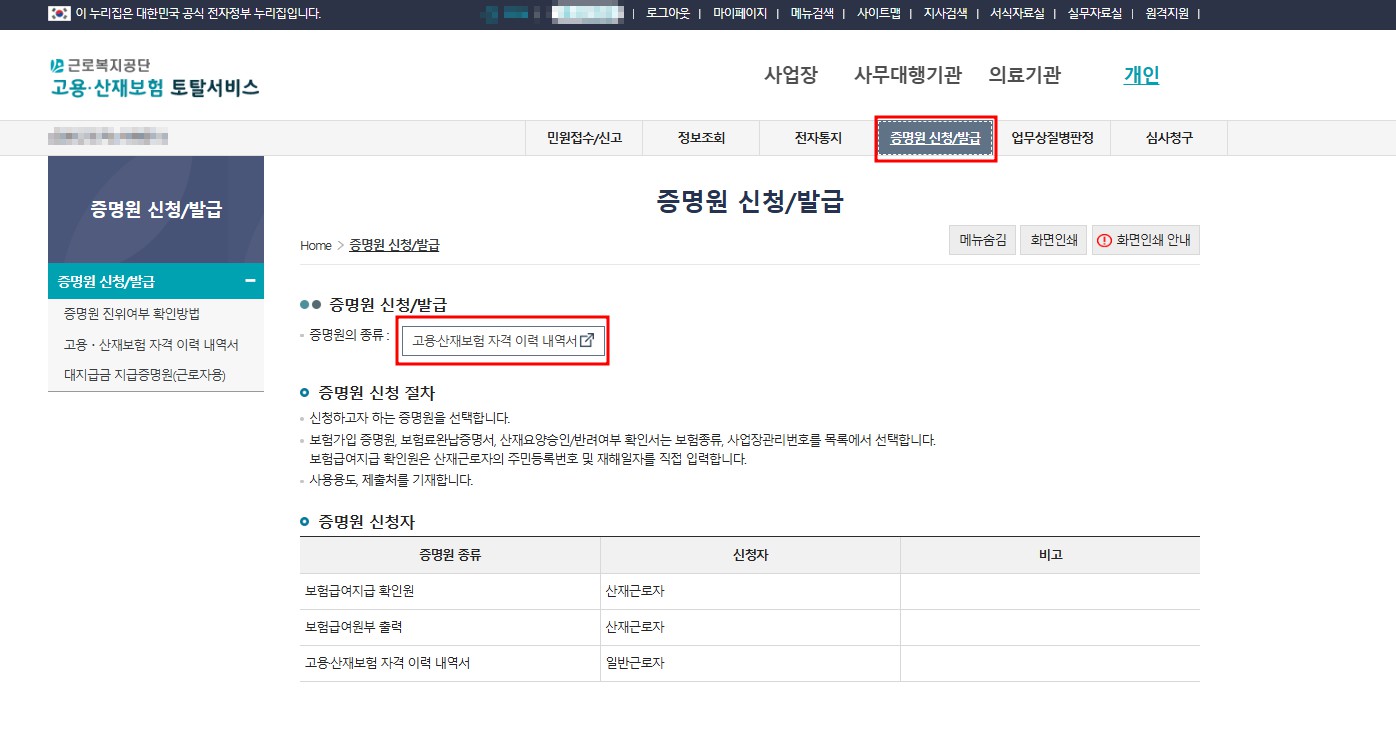Select the 의료기관 tab
Screen dimensions: 1396x750
point(1024,74)
